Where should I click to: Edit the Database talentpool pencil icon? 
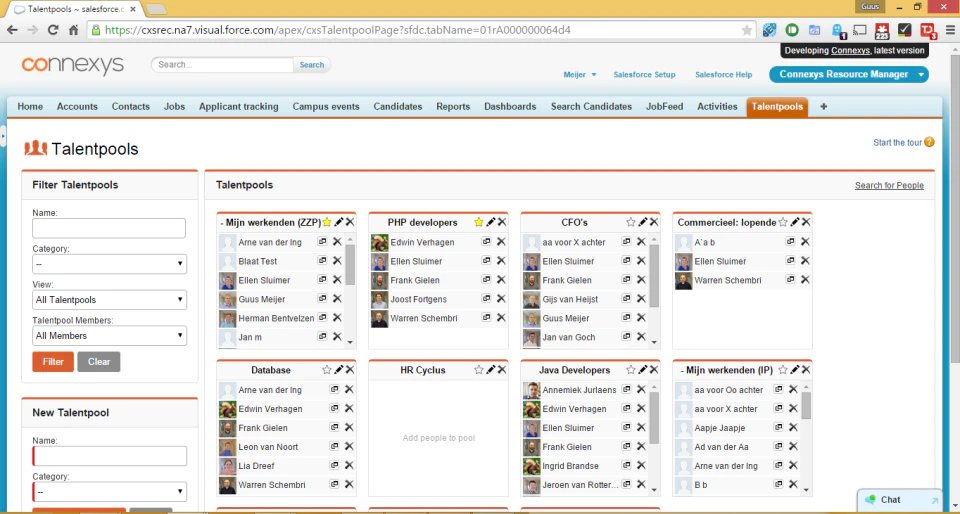tap(339, 370)
